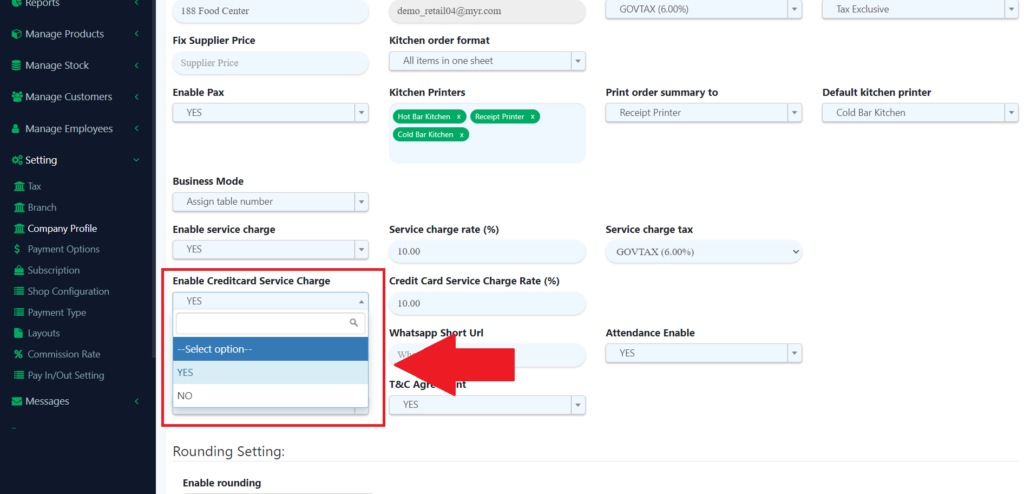
Task: Remove Hot Bar Kitchen printer tag
Action: coord(458,117)
